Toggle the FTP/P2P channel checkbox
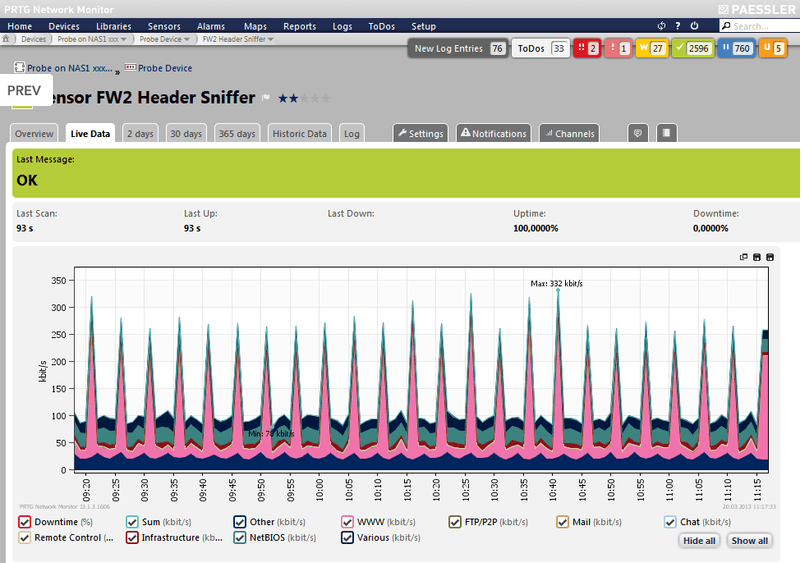 [455, 522]
